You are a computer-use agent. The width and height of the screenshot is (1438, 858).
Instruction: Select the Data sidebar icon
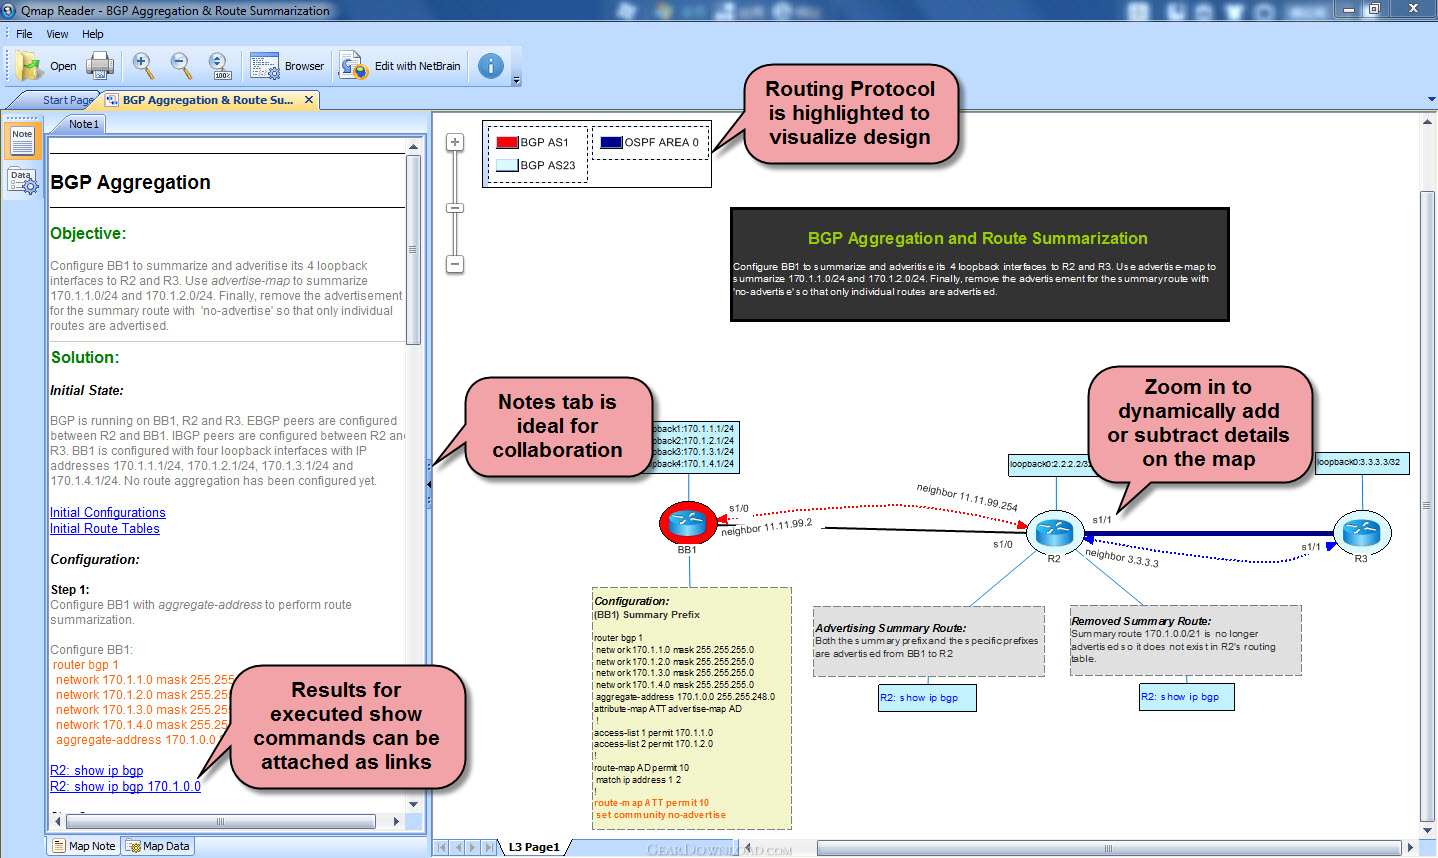(22, 181)
